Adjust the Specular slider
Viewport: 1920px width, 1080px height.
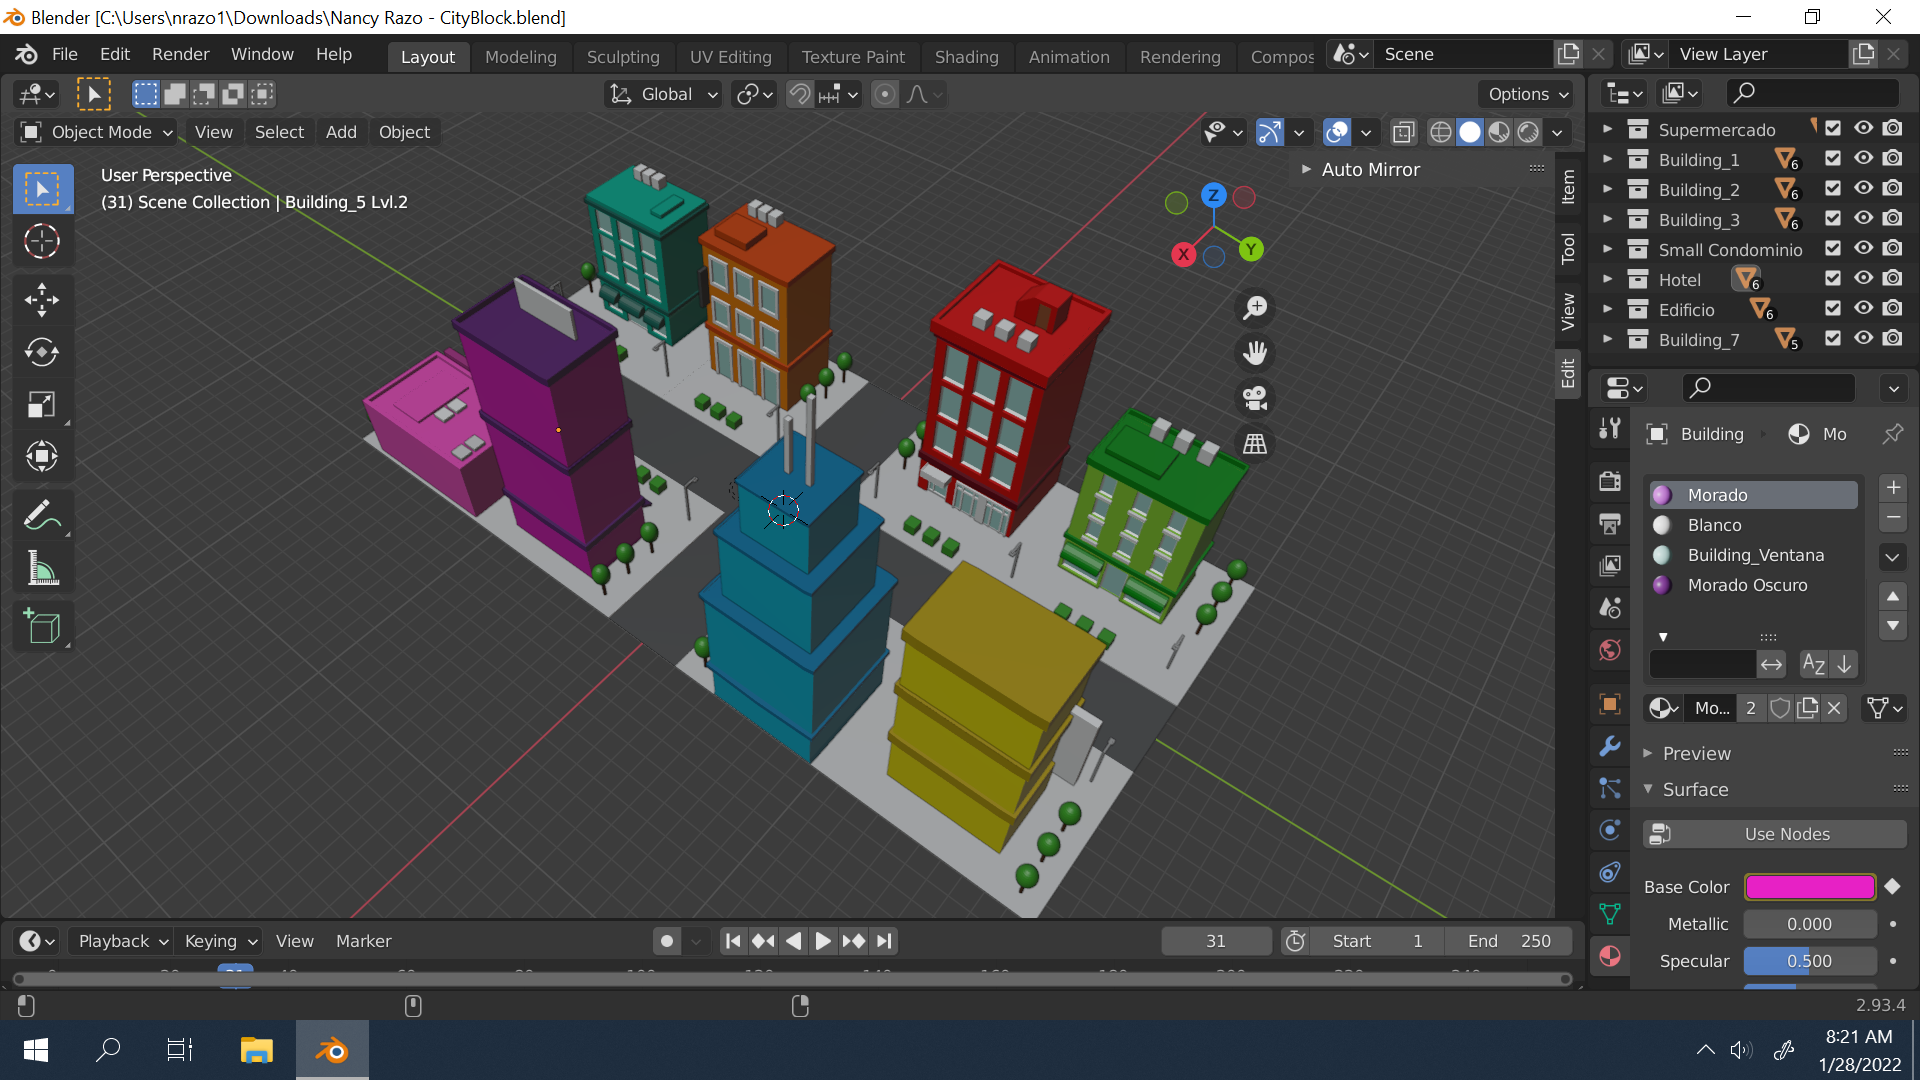pos(1810,961)
